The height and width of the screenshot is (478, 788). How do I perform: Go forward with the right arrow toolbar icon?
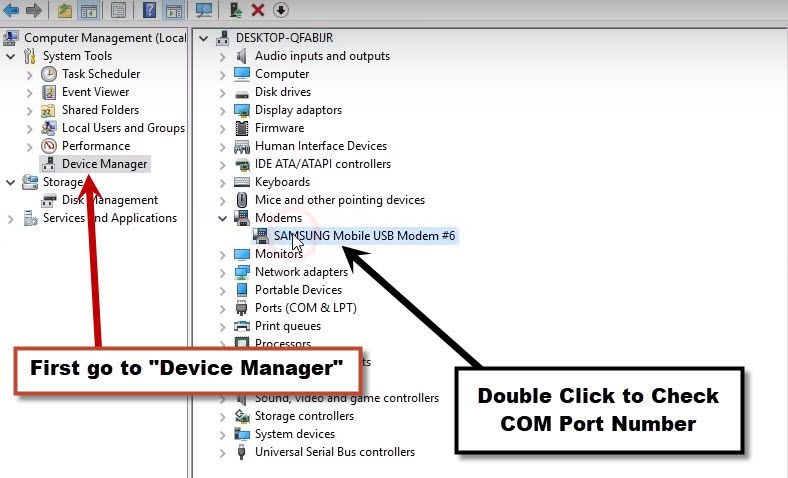coord(33,10)
